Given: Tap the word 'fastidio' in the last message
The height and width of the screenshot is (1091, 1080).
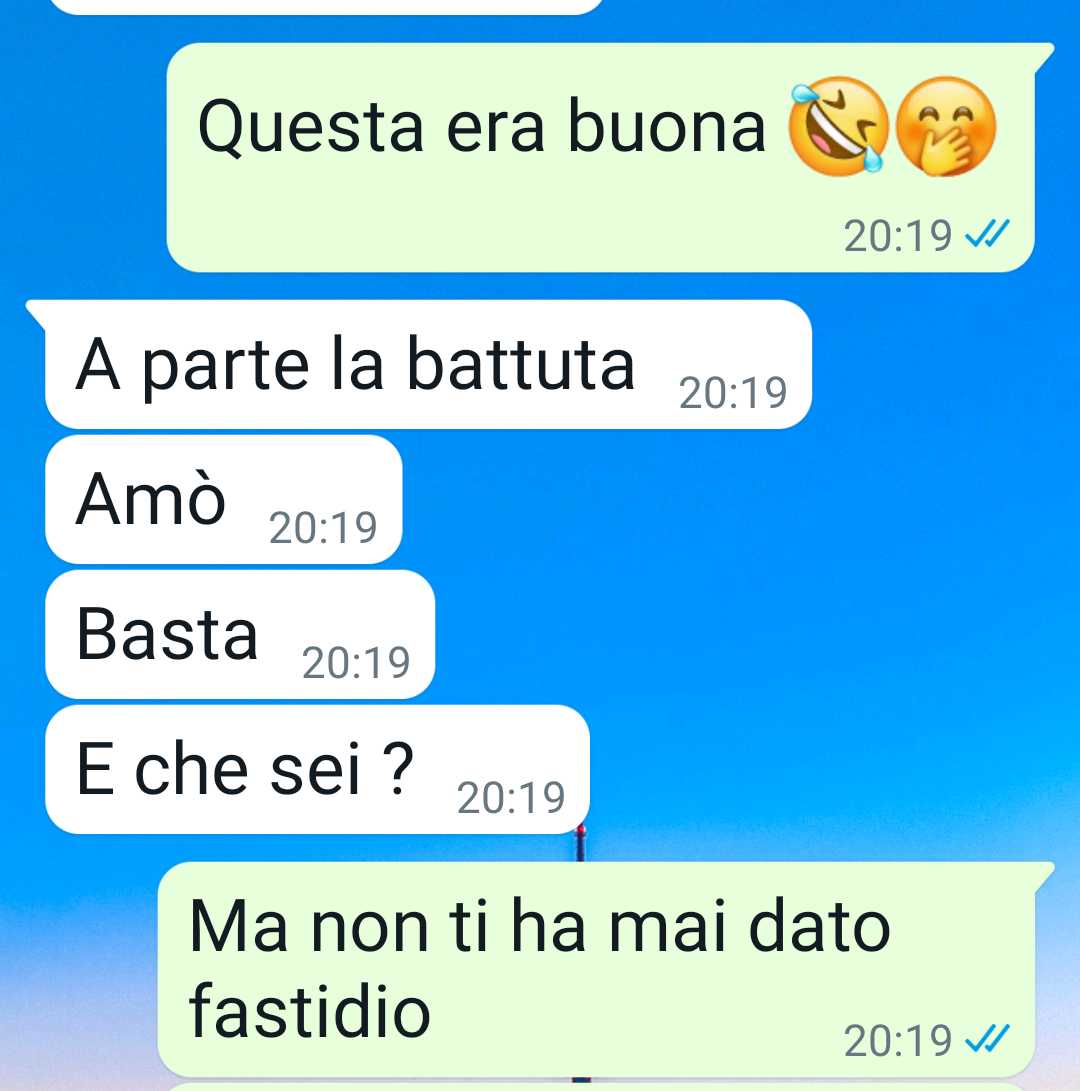Looking at the screenshot, I should [x=310, y=1010].
